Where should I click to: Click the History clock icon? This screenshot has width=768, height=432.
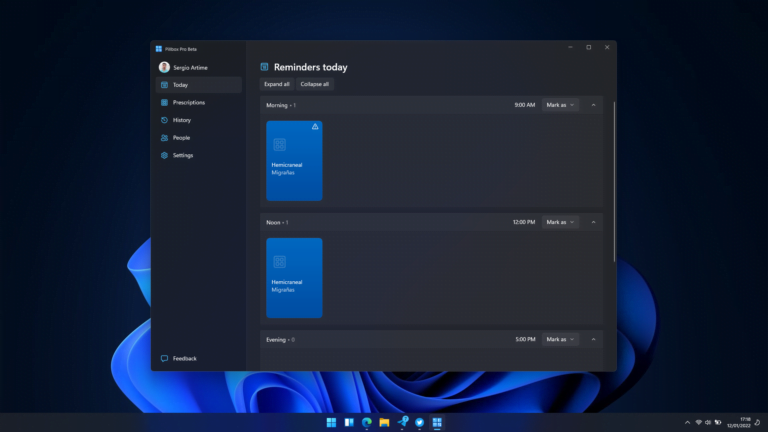click(x=165, y=120)
